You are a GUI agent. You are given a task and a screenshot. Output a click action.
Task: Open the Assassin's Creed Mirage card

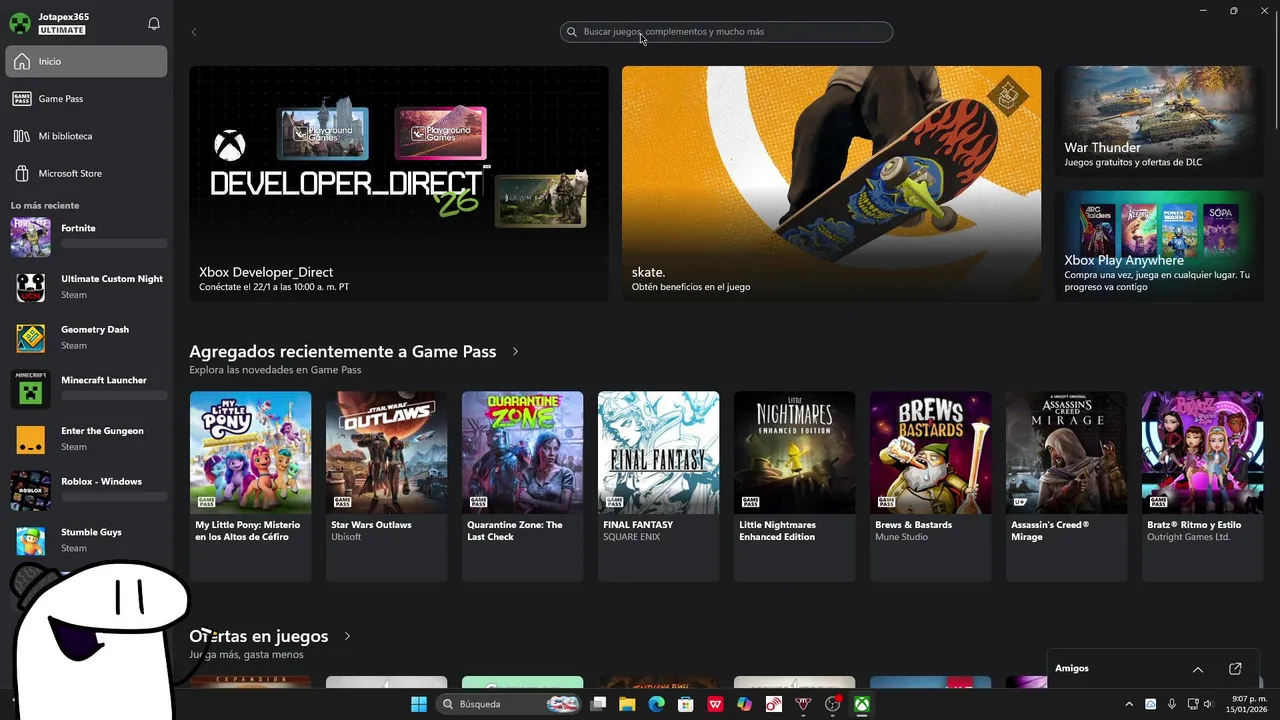coord(1066,486)
